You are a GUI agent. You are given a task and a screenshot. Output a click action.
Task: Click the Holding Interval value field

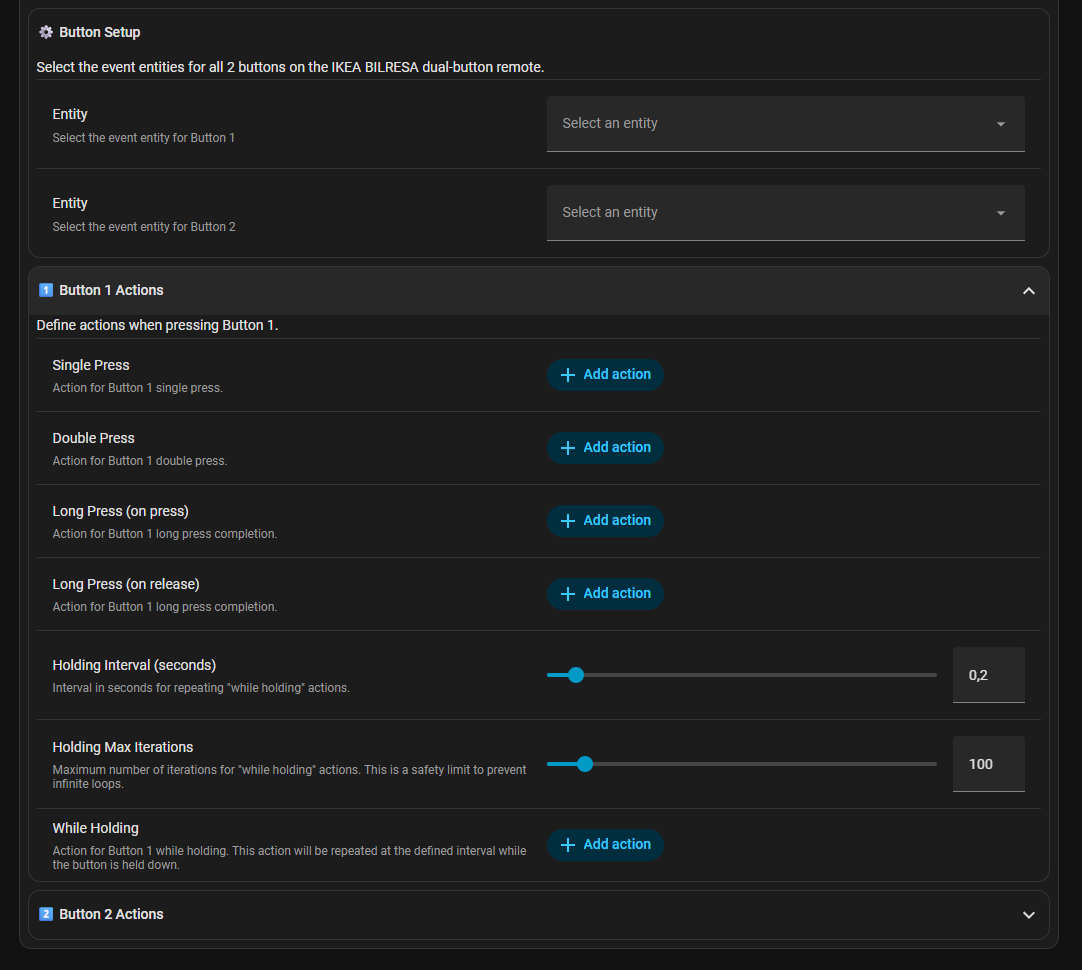pyautogui.click(x=988, y=675)
